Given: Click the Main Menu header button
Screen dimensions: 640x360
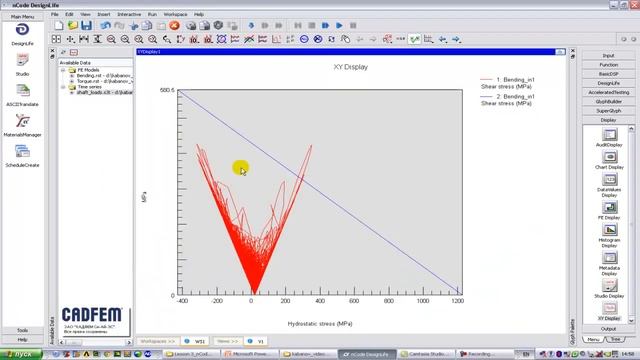Looking at the screenshot, I should (x=22, y=17).
